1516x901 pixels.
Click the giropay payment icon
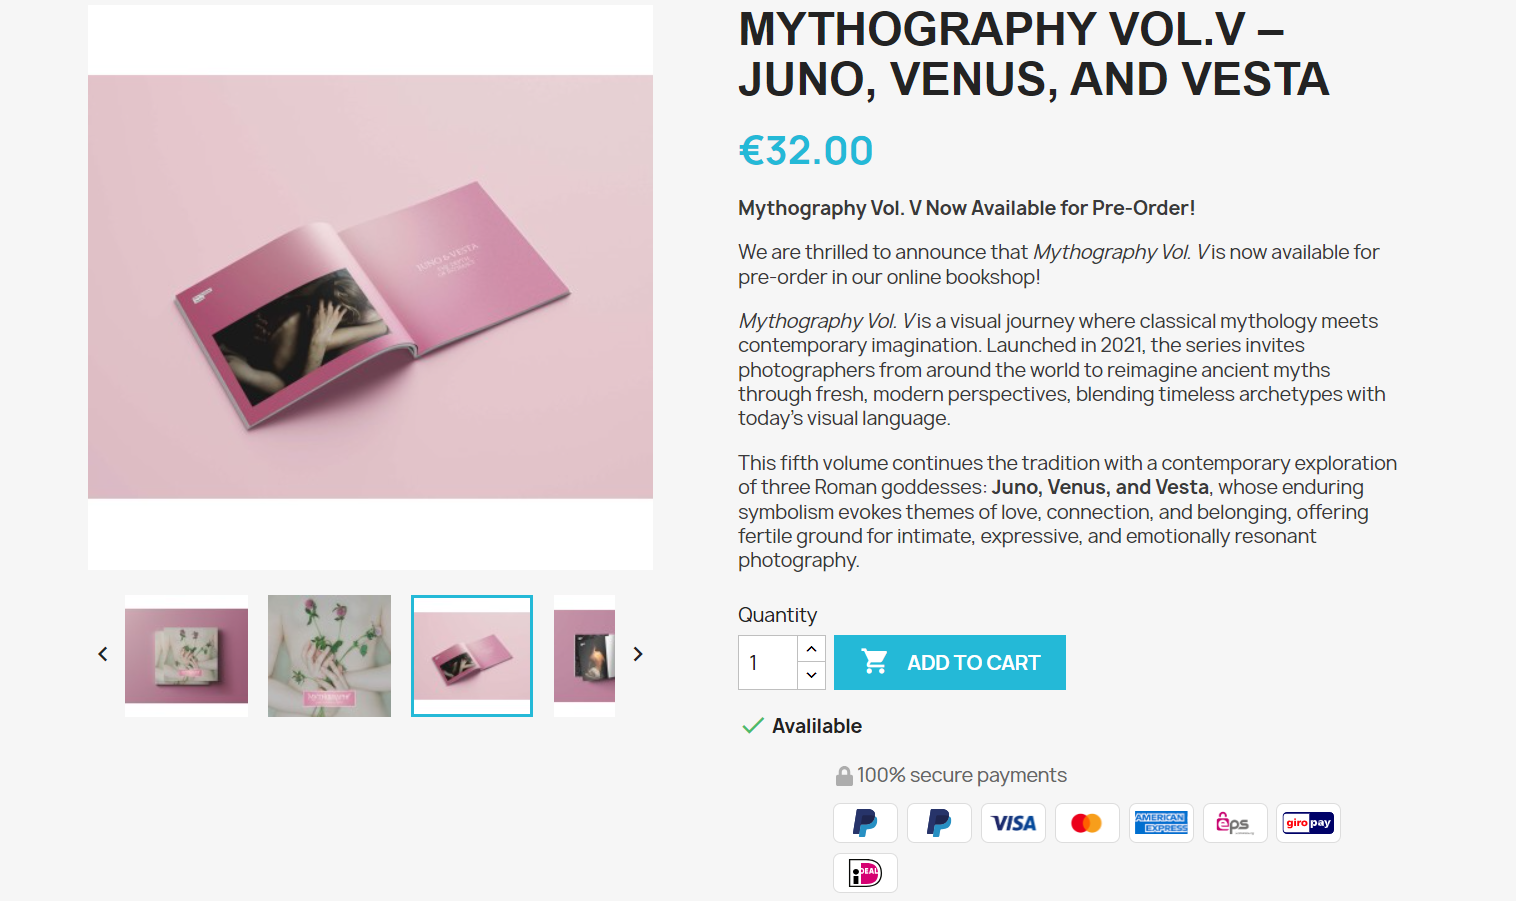[1308, 823]
